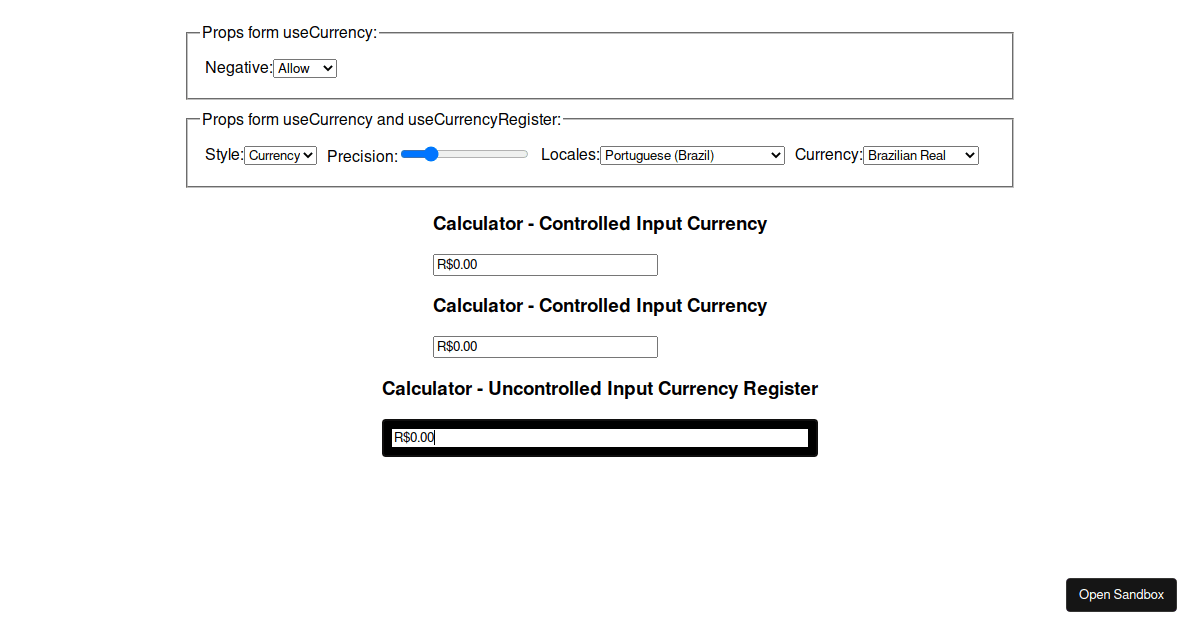Click the Brazilian Real currency selector

920,155
